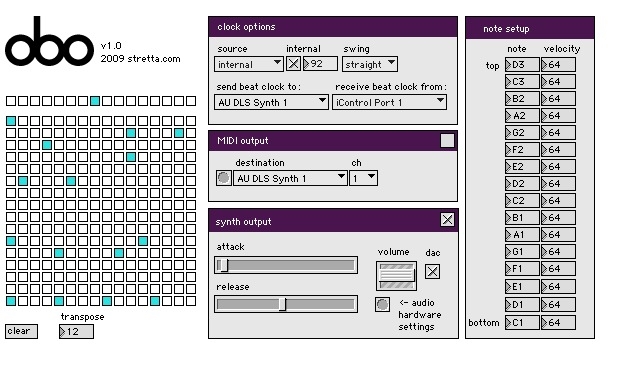Click the clear button
Image resolution: width=617 pixels, height=367 pixels.
21,331
